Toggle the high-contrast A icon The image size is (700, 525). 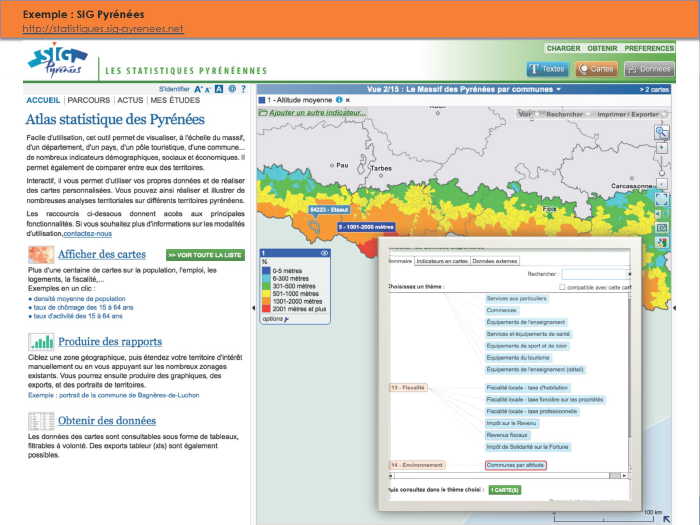pos(219,89)
